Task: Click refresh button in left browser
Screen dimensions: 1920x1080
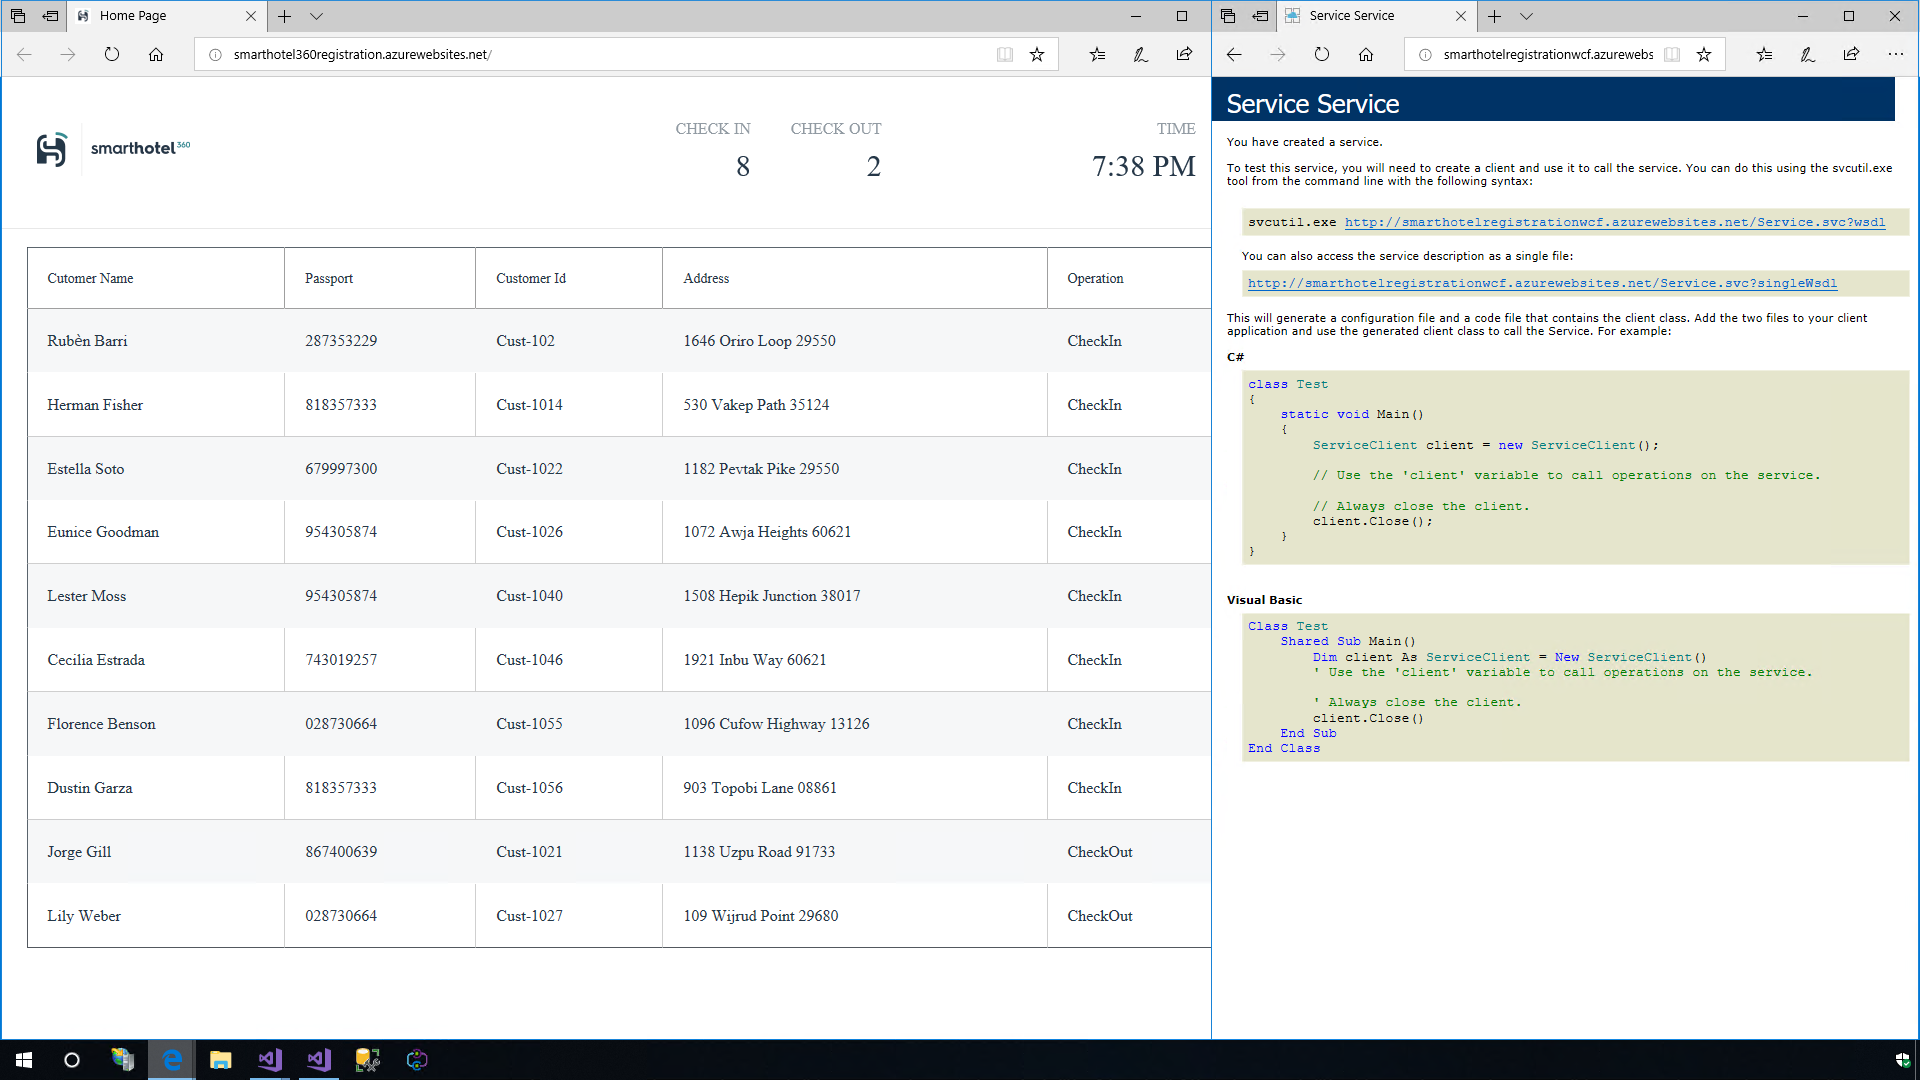Action: [112, 55]
